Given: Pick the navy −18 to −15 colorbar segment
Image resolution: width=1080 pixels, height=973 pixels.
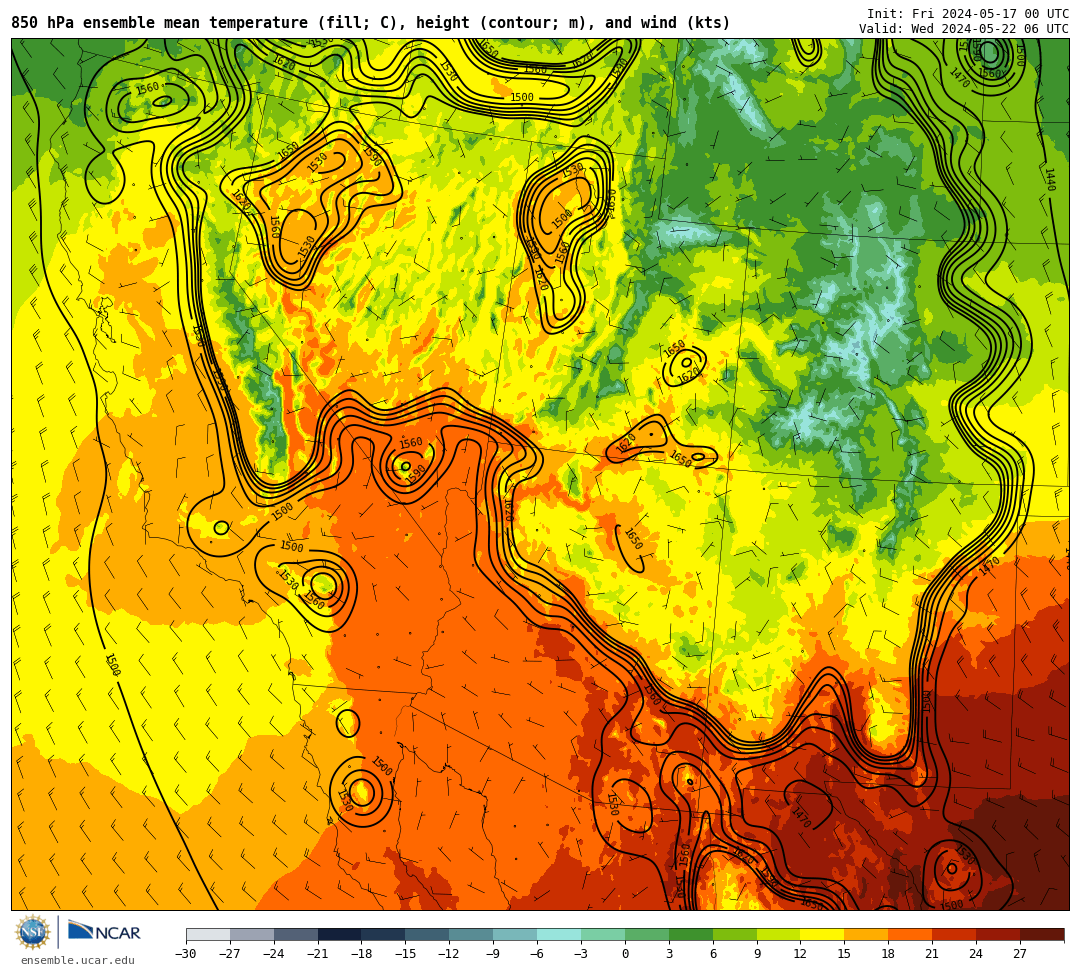Looking at the screenshot, I should coord(384,934).
